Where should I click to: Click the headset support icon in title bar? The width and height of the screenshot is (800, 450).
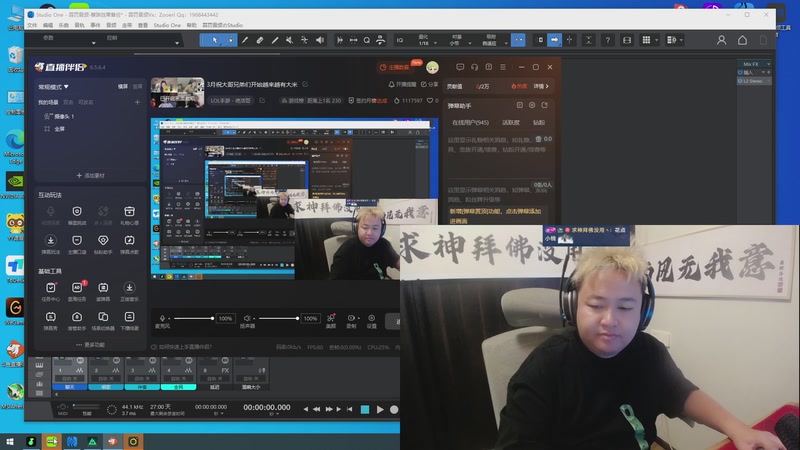pos(474,67)
